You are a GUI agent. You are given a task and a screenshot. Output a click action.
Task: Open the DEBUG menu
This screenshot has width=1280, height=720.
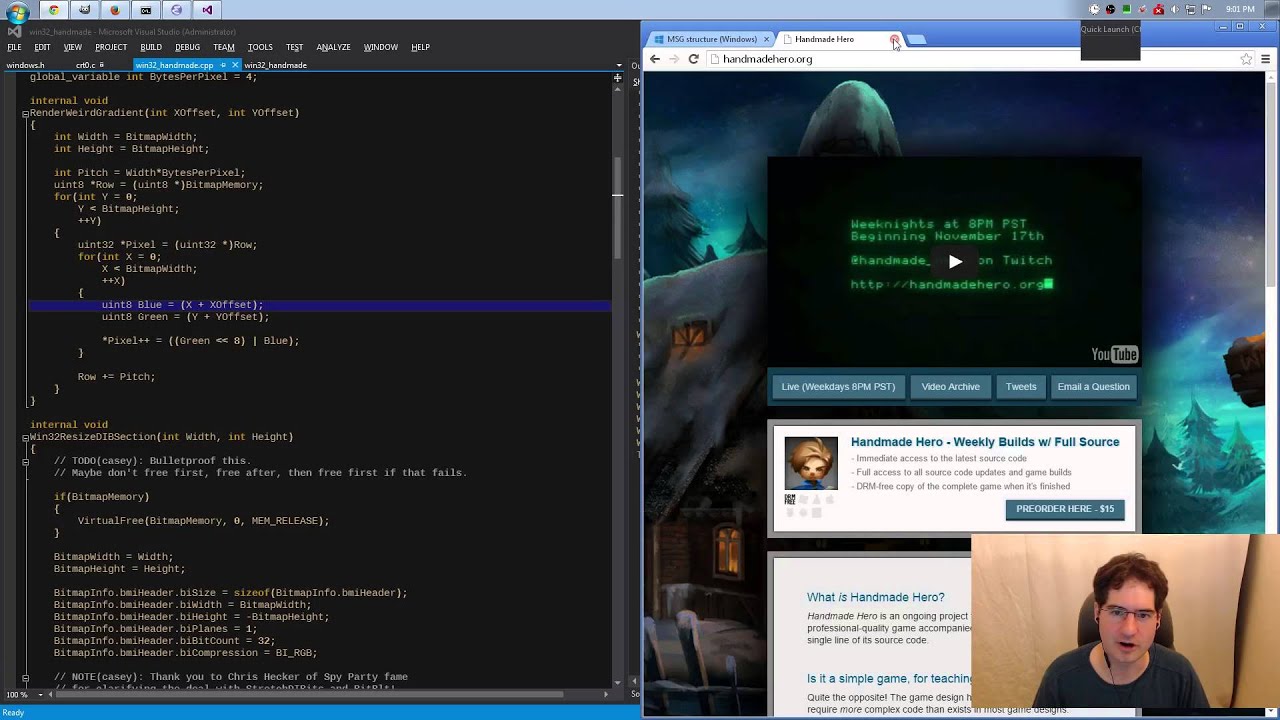187,47
